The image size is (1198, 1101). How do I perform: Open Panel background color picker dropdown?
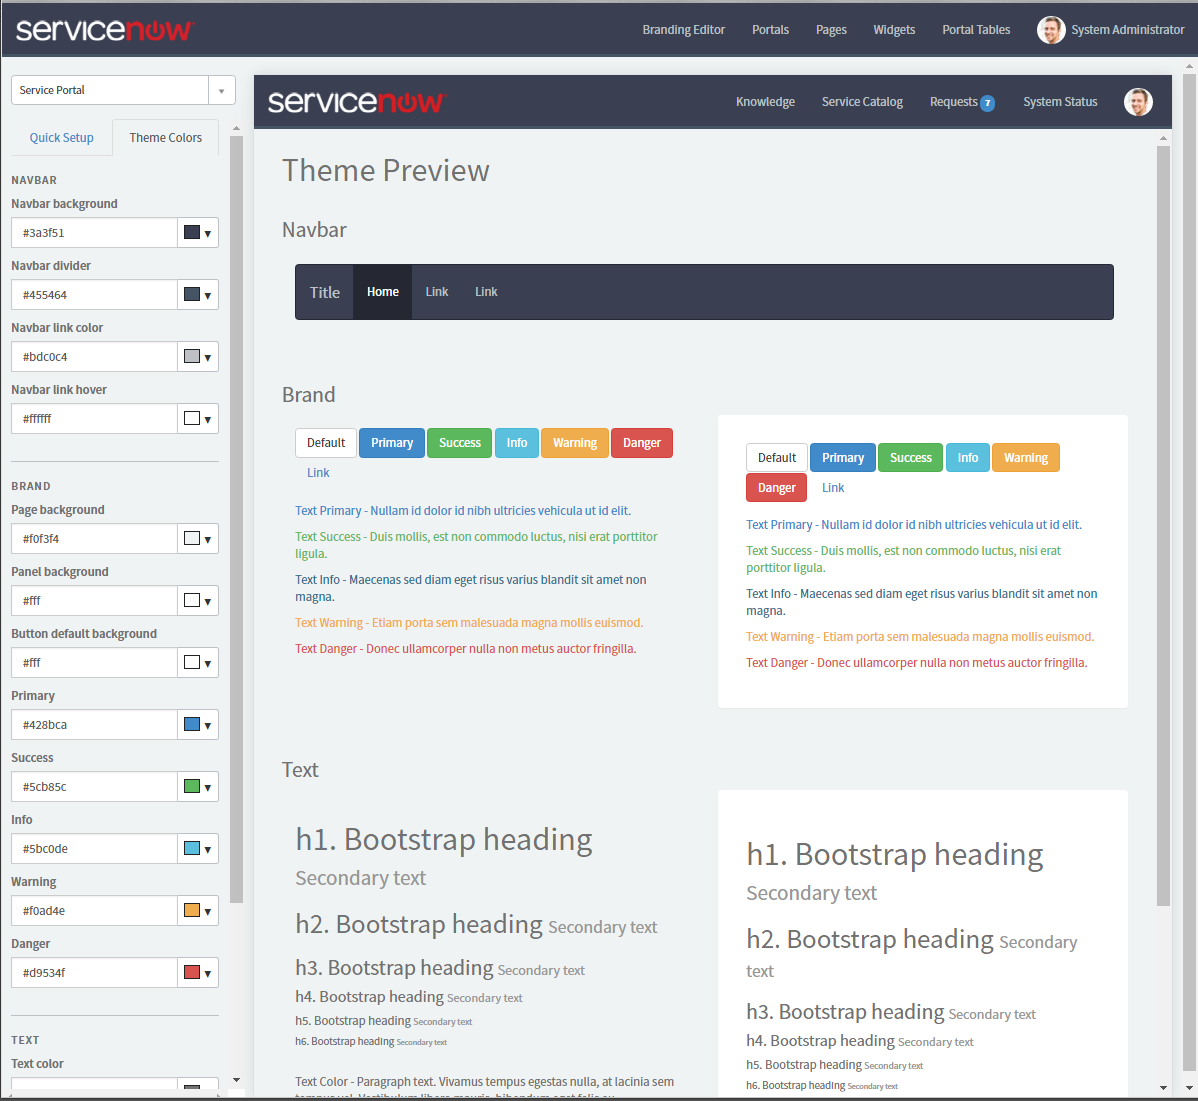(198, 601)
